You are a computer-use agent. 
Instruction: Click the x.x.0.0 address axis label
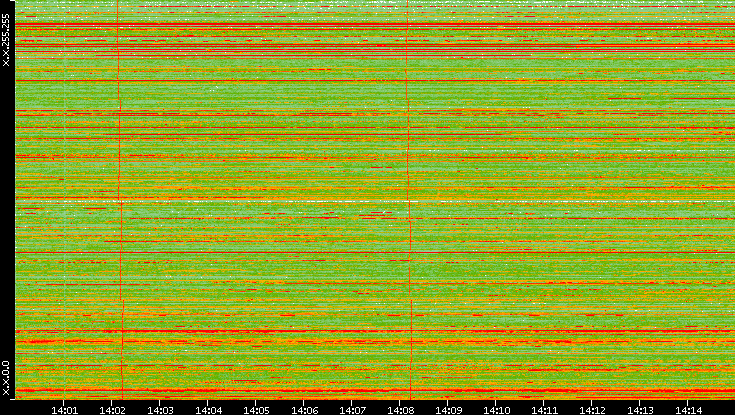(x=6, y=378)
